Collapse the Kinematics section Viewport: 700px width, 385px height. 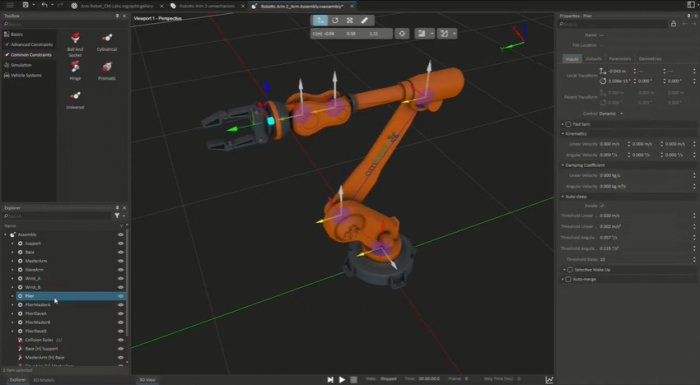tap(562, 134)
